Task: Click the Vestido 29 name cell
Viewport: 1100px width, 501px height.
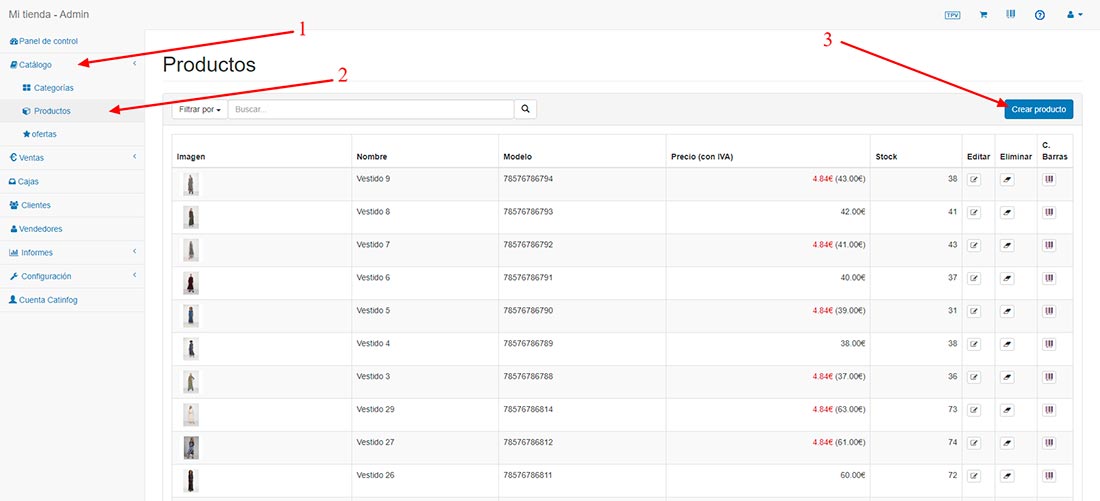Action: [x=375, y=409]
